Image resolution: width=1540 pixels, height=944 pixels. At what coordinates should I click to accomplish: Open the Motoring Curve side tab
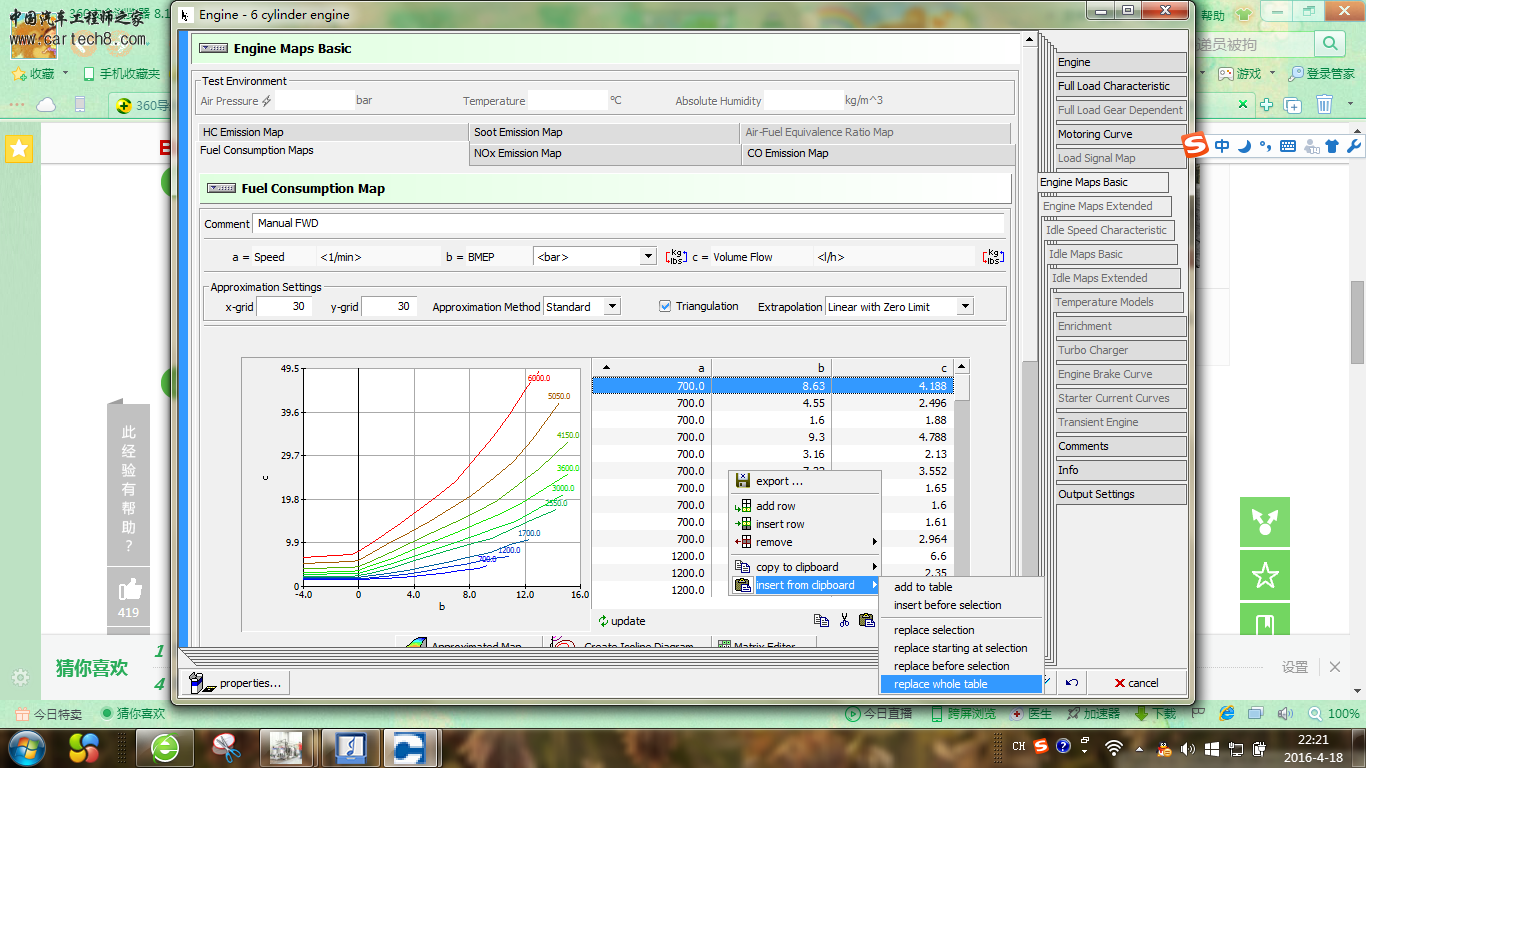click(x=1121, y=134)
